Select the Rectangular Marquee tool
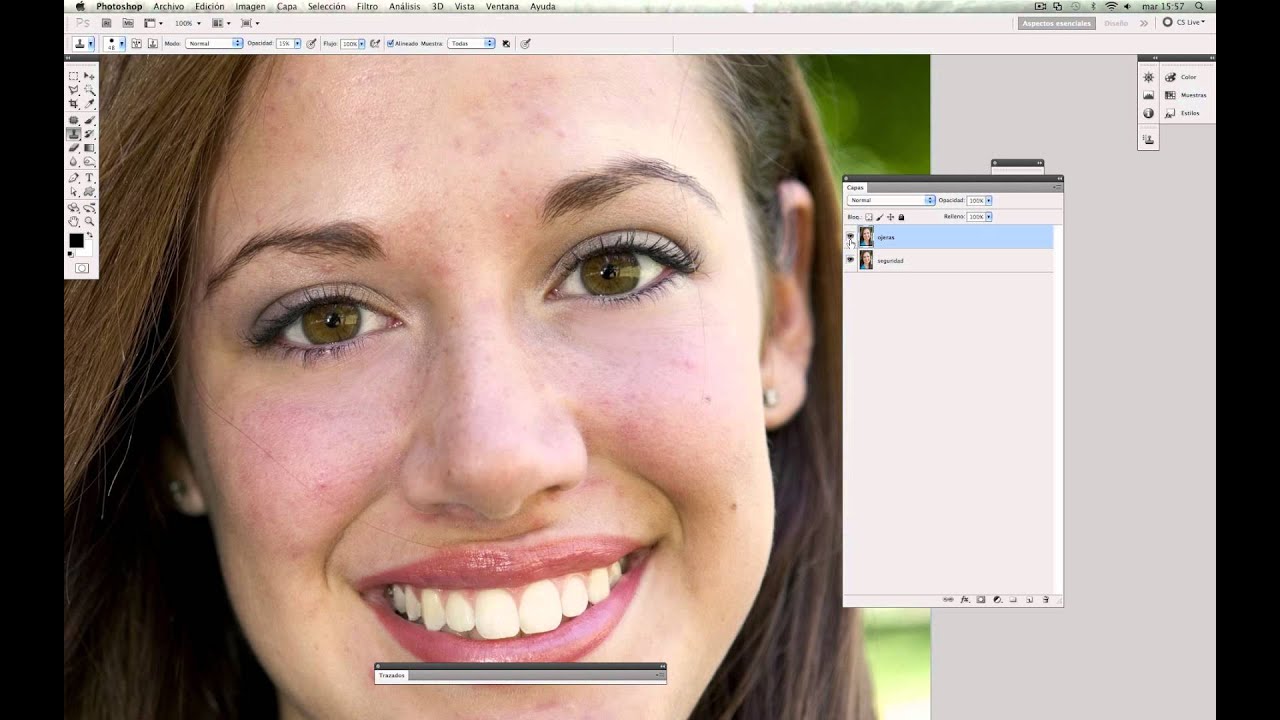The height and width of the screenshot is (720, 1280). (x=74, y=76)
